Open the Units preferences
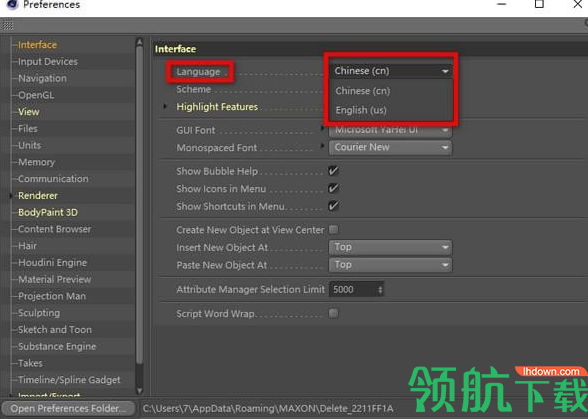Screen dimensions: 588x419 [x=30, y=145]
